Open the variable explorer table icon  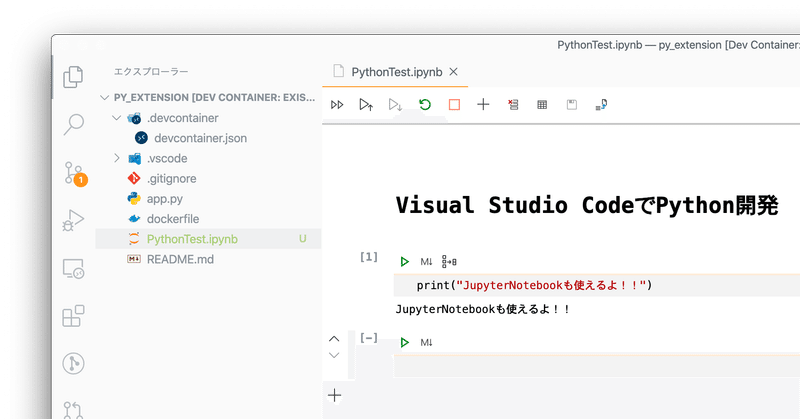[542, 104]
